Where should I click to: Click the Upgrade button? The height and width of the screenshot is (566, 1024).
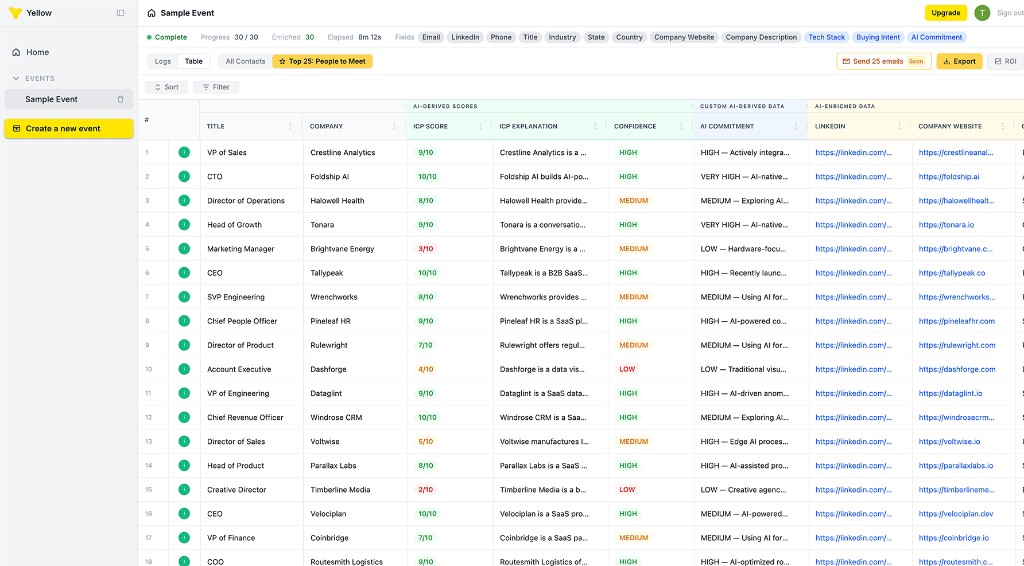tap(946, 13)
